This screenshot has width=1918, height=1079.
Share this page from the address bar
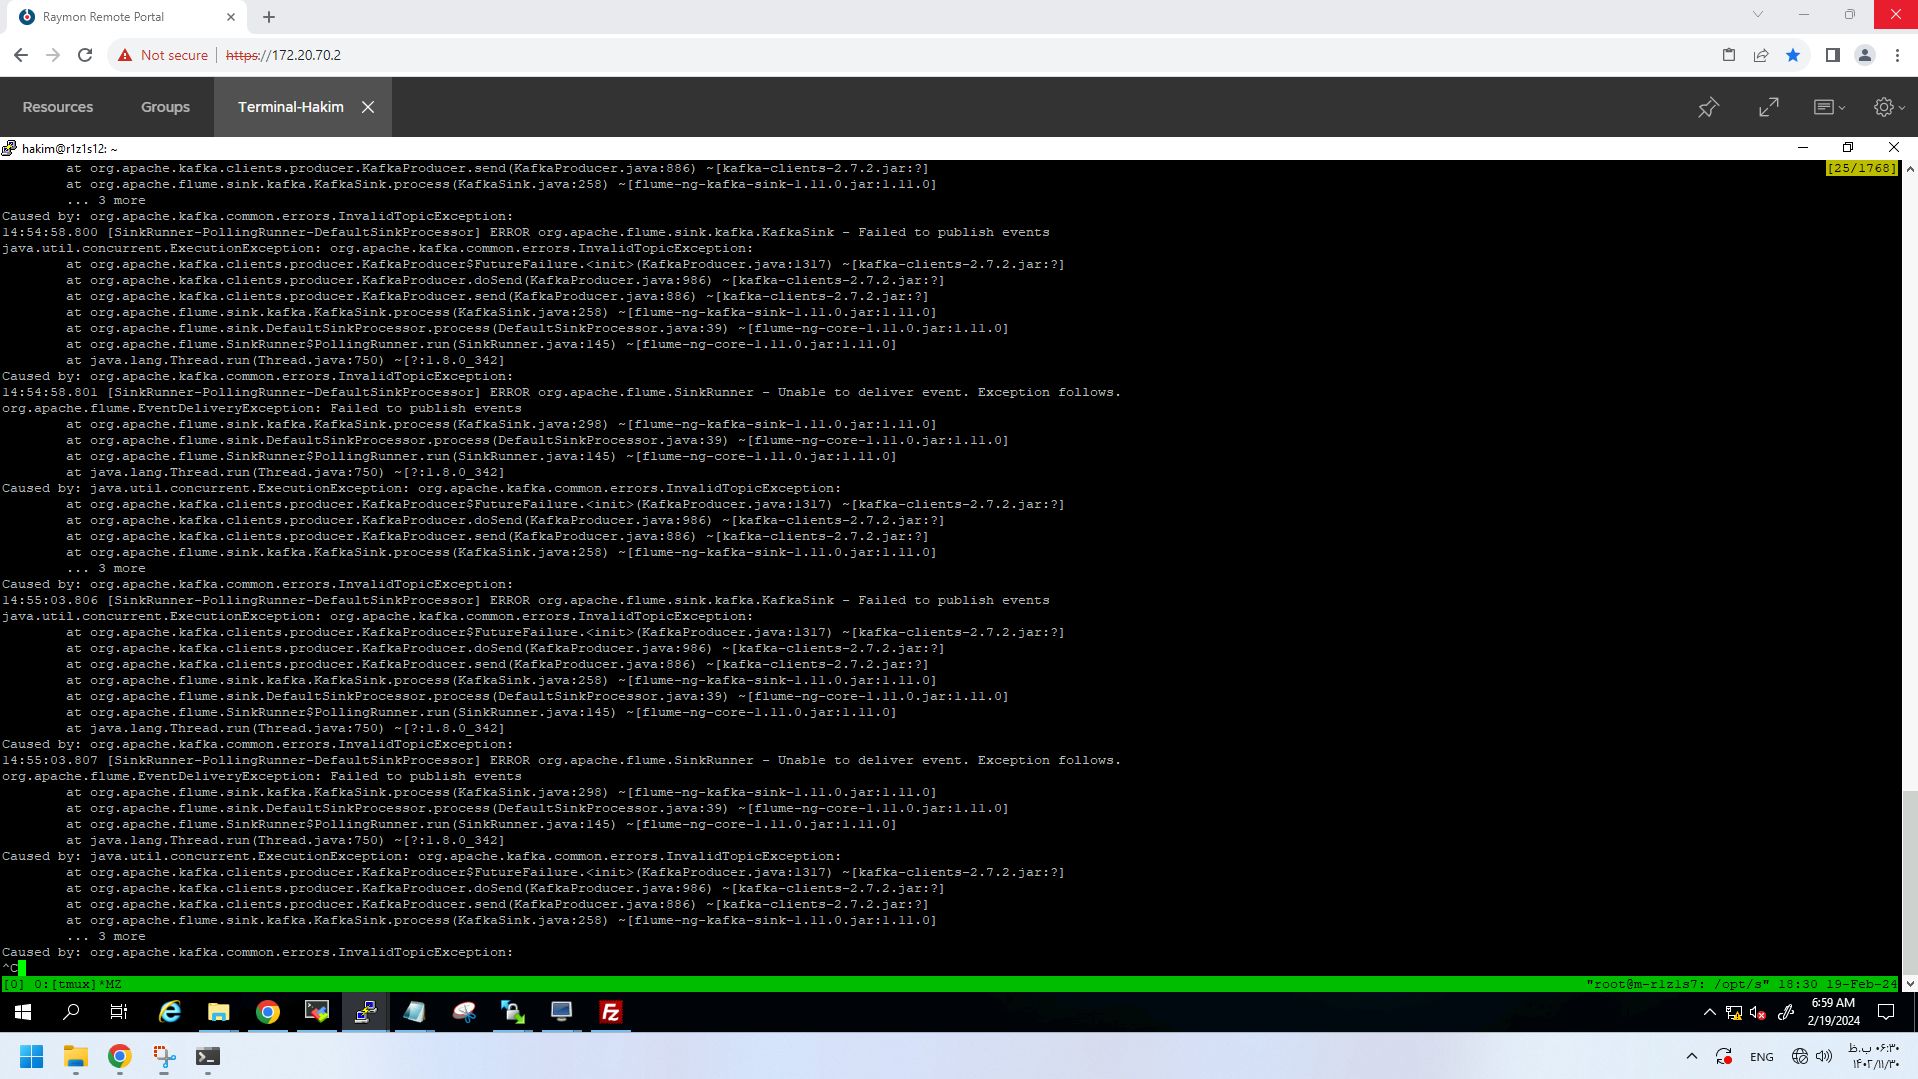click(x=1761, y=55)
